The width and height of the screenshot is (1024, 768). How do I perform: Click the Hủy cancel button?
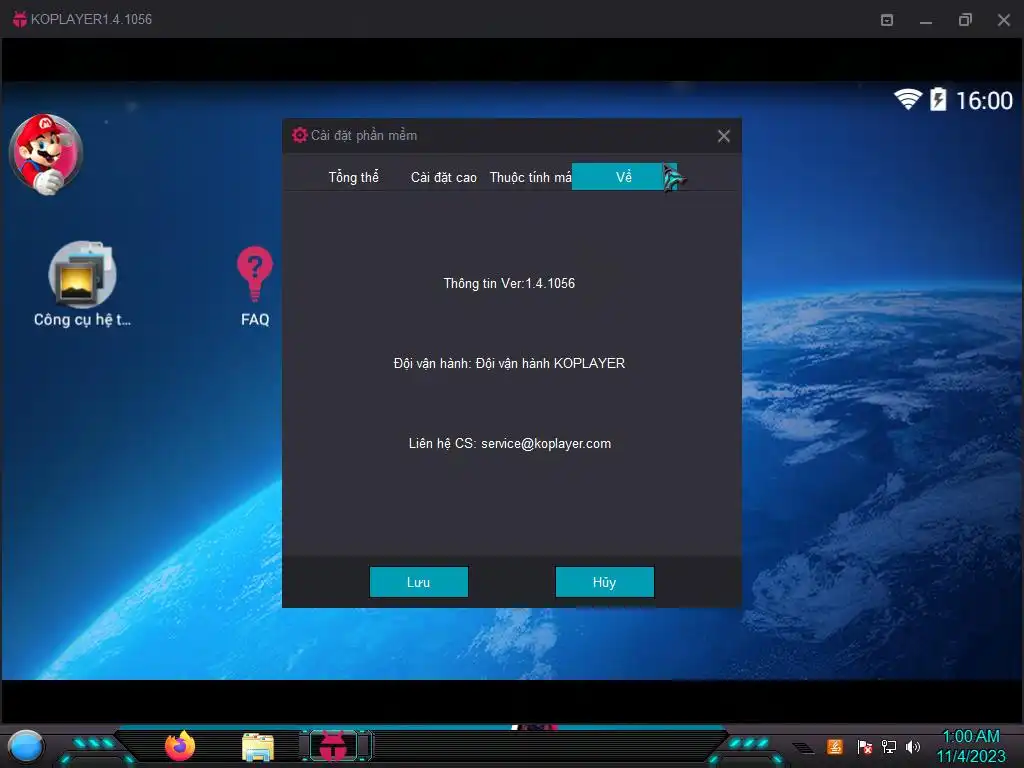pyautogui.click(x=605, y=582)
